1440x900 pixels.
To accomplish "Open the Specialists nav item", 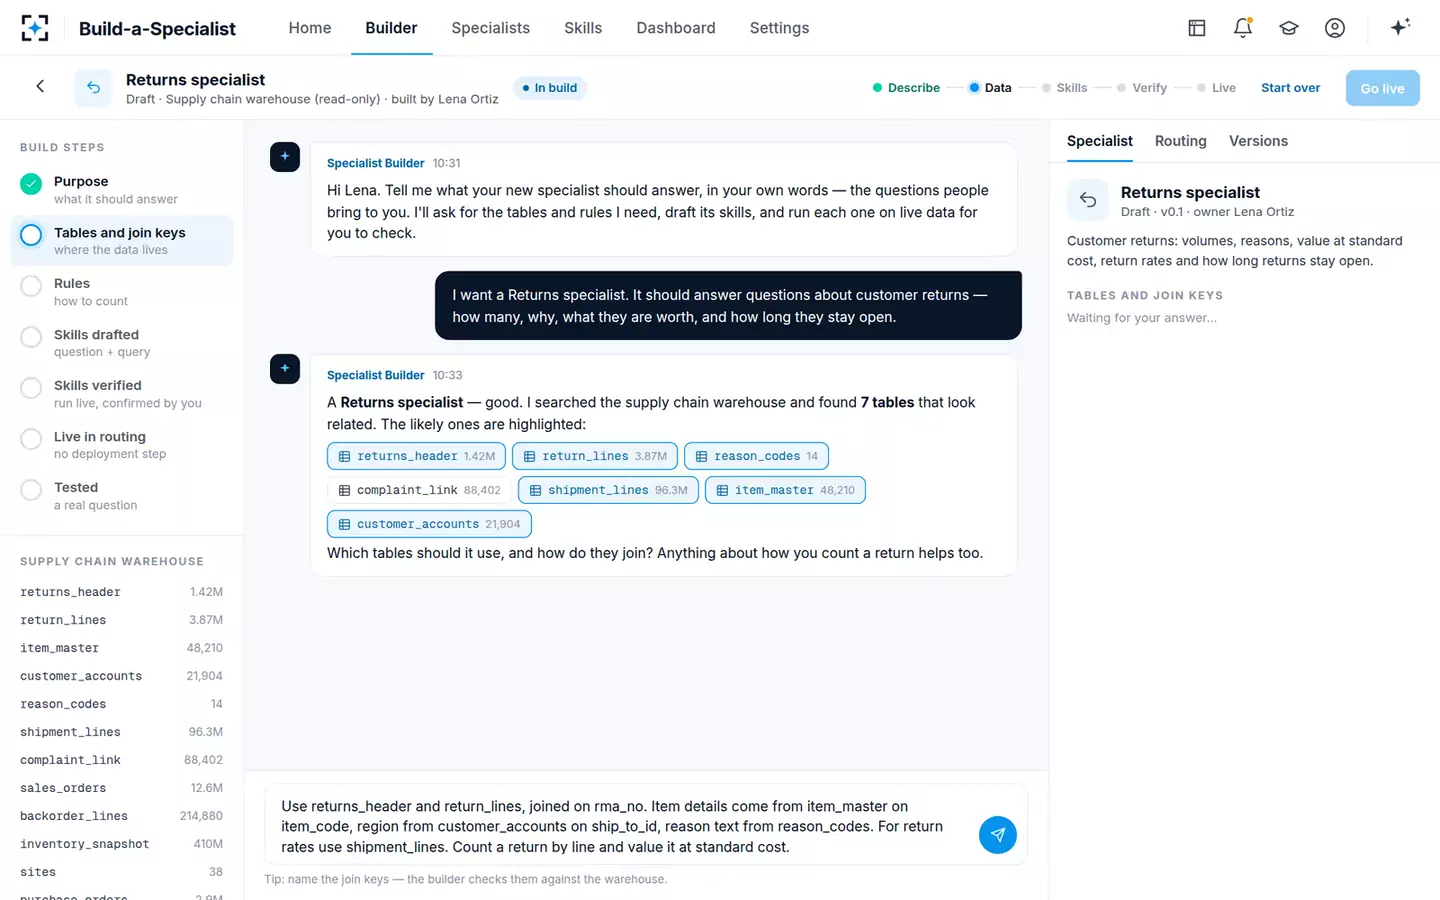I will coord(490,28).
